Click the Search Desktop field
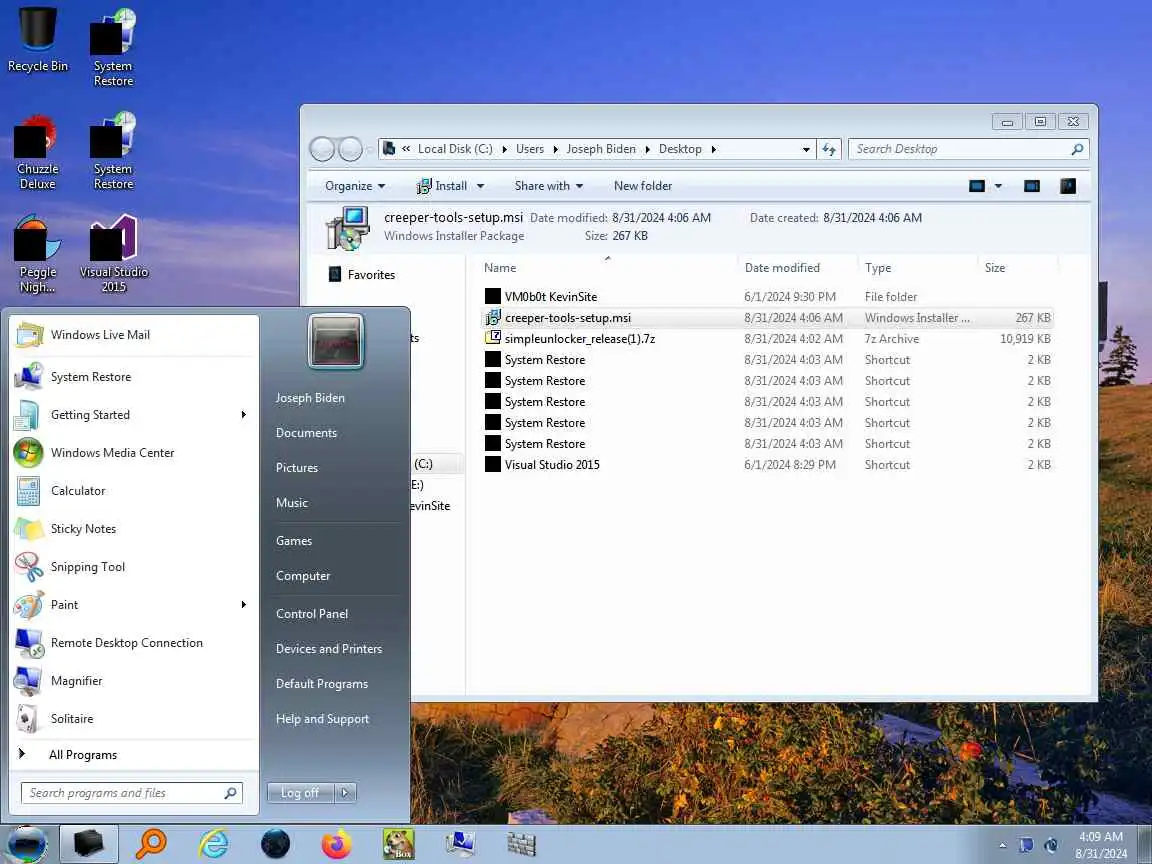This screenshot has height=864, width=1152. [x=968, y=149]
